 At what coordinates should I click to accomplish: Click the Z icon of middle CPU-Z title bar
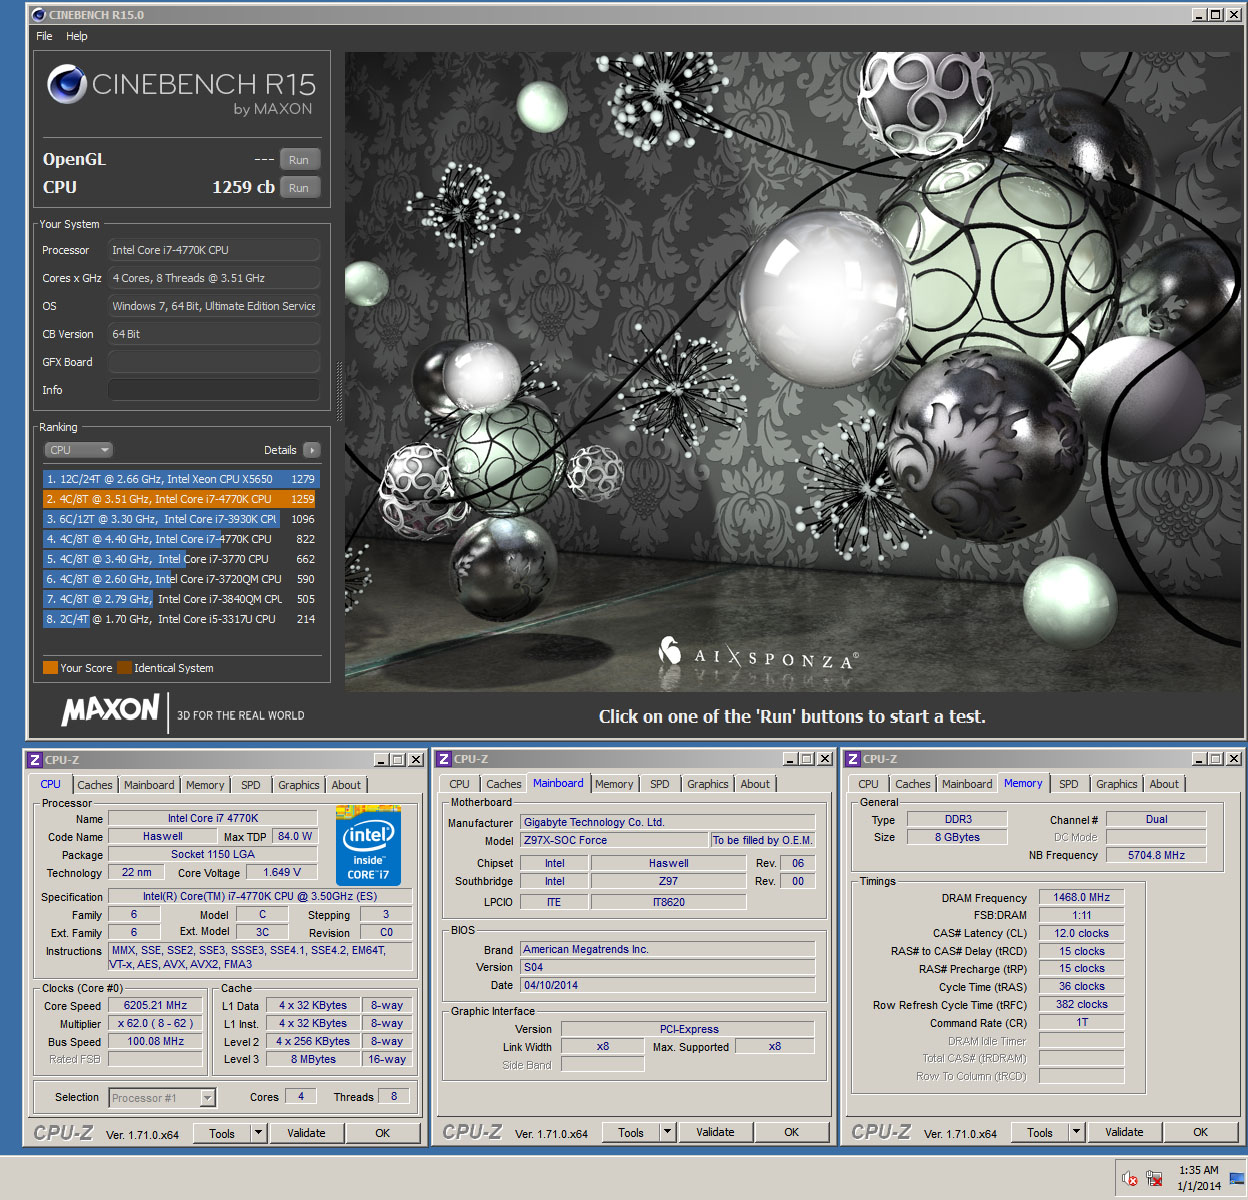(444, 759)
